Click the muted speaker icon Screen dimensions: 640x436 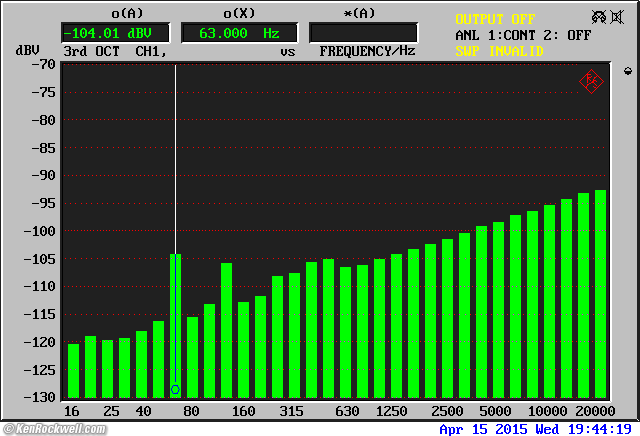tap(617, 17)
